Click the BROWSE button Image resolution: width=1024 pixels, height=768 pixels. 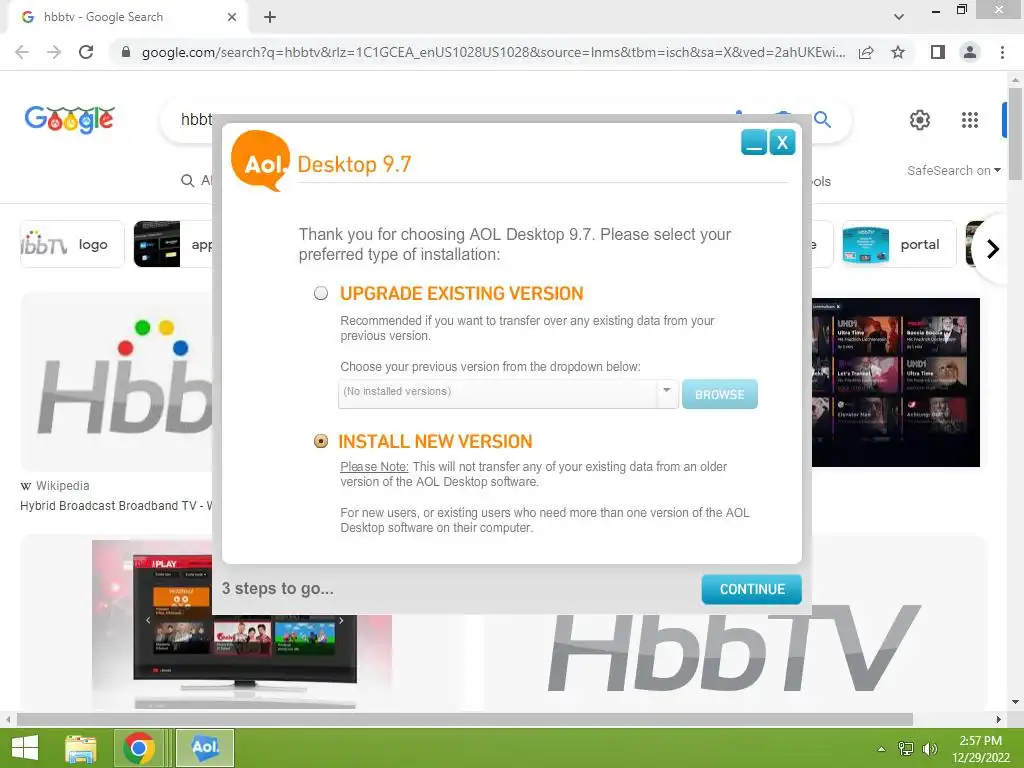[x=720, y=394]
